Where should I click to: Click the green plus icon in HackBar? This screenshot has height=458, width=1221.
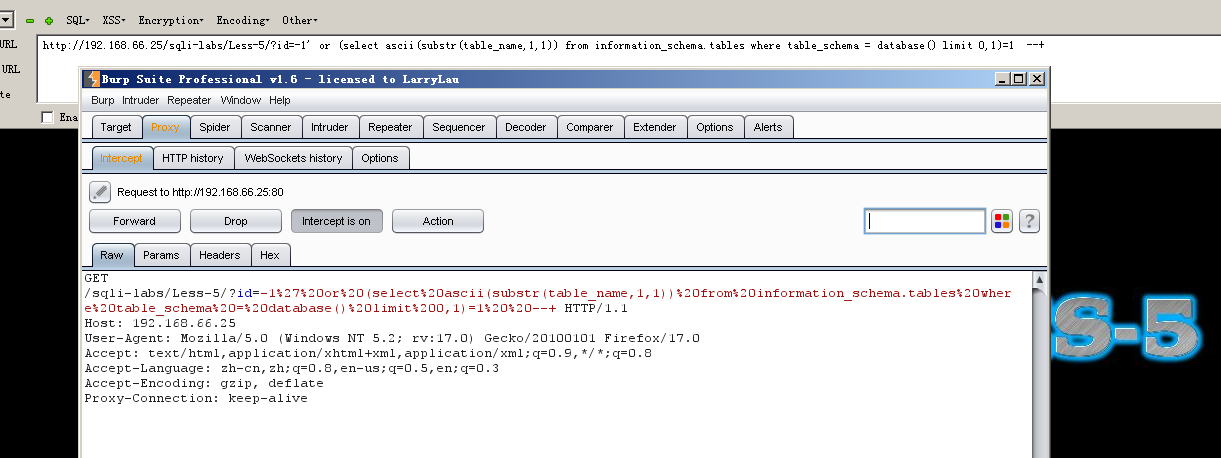coord(49,20)
